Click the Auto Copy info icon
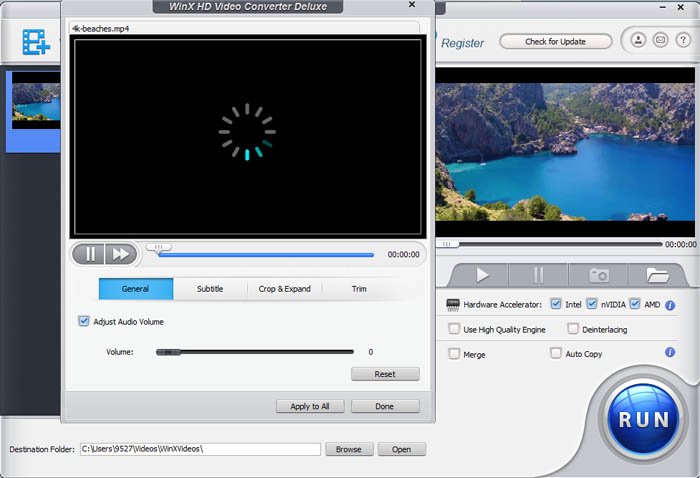Viewport: 700px width, 478px height. pos(670,352)
